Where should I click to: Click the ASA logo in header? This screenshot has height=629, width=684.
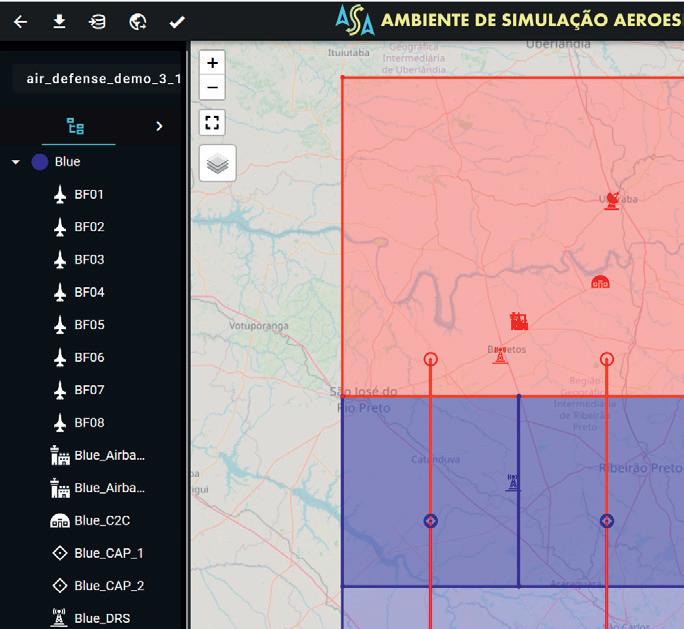click(x=355, y=21)
